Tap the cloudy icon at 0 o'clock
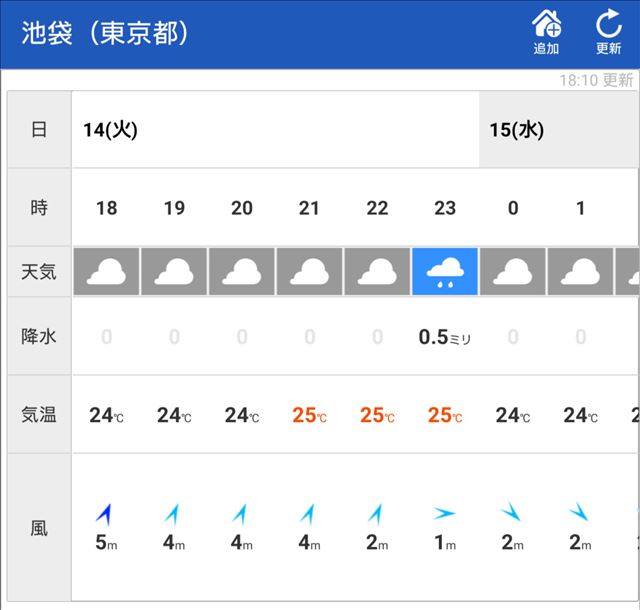 point(513,271)
